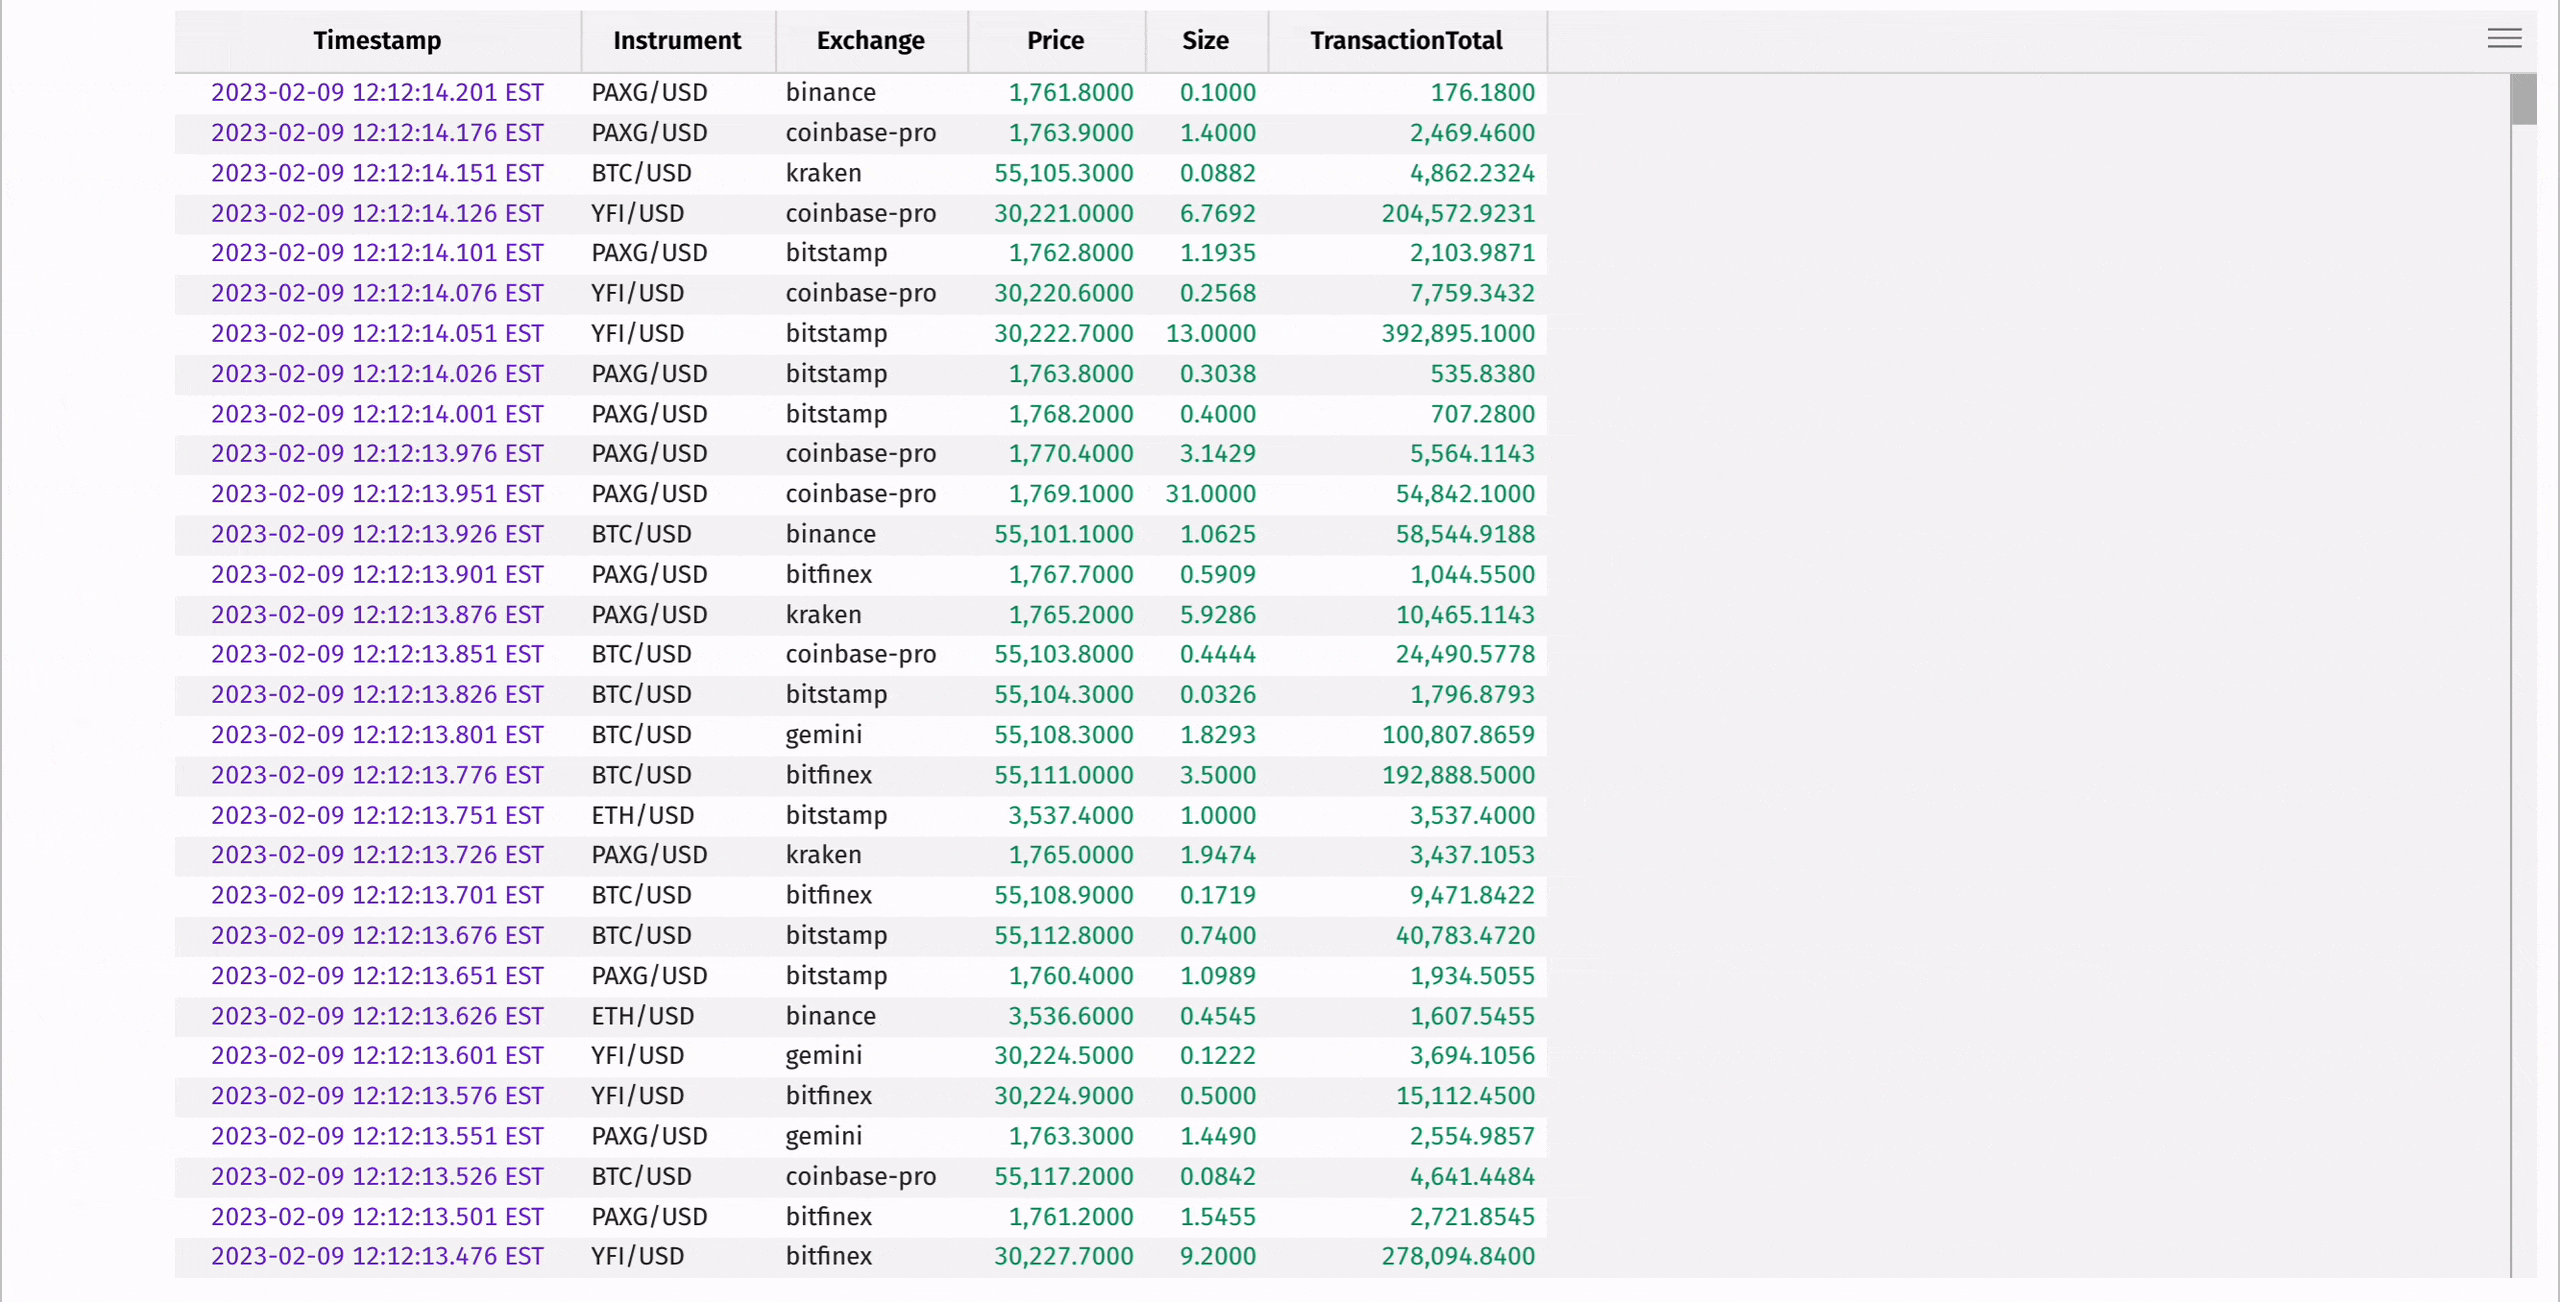Click the kraken cell at 12:12:14.151

823,173
